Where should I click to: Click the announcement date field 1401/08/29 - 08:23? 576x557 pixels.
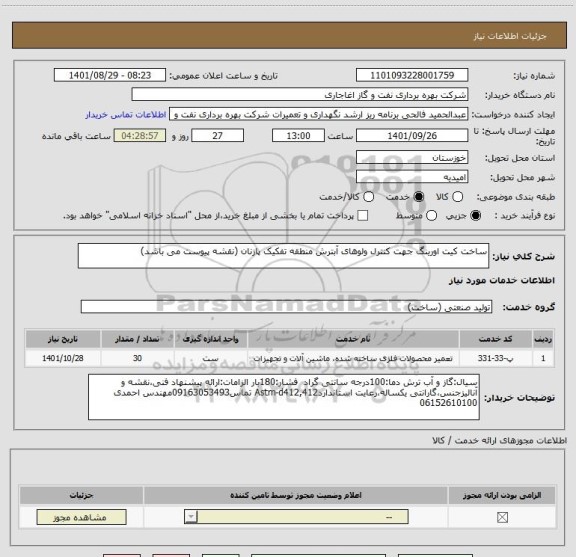click(x=110, y=75)
